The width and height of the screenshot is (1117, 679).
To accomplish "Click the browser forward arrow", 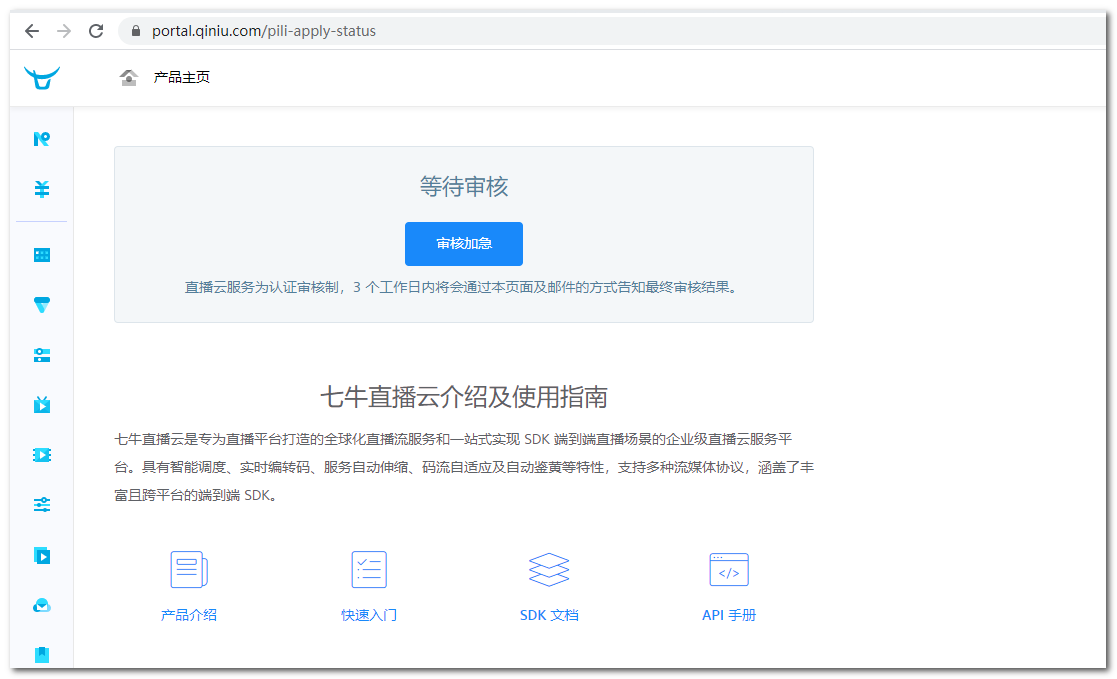I will [x=64, y=31].
